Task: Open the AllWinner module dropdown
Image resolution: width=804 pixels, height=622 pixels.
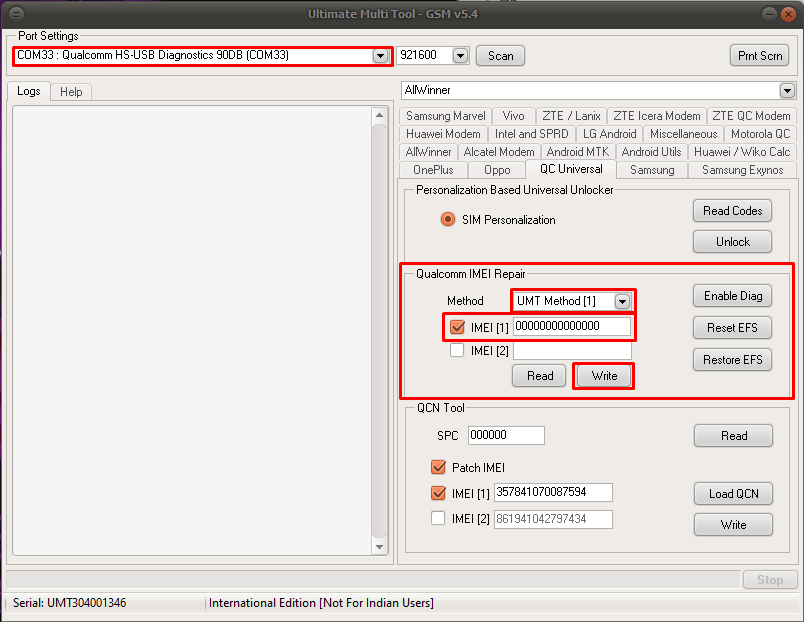Action: [x=787, y=91]
